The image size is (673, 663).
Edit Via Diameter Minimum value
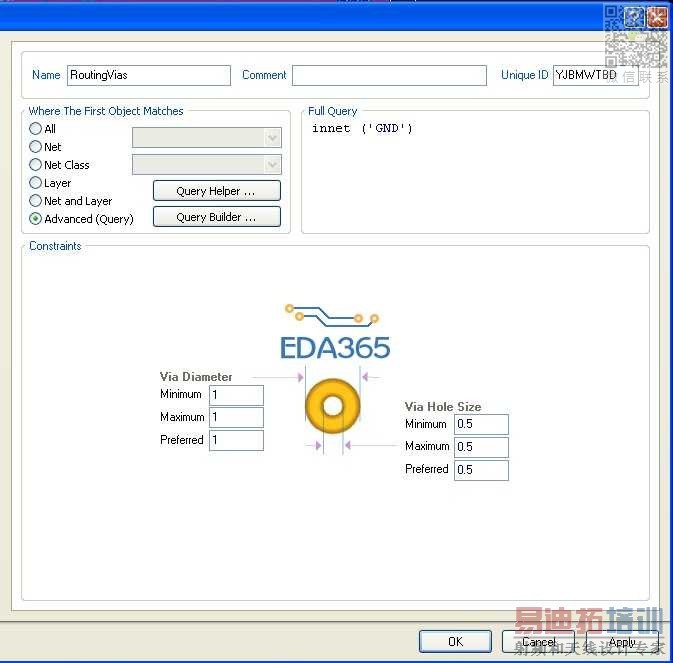236,395
